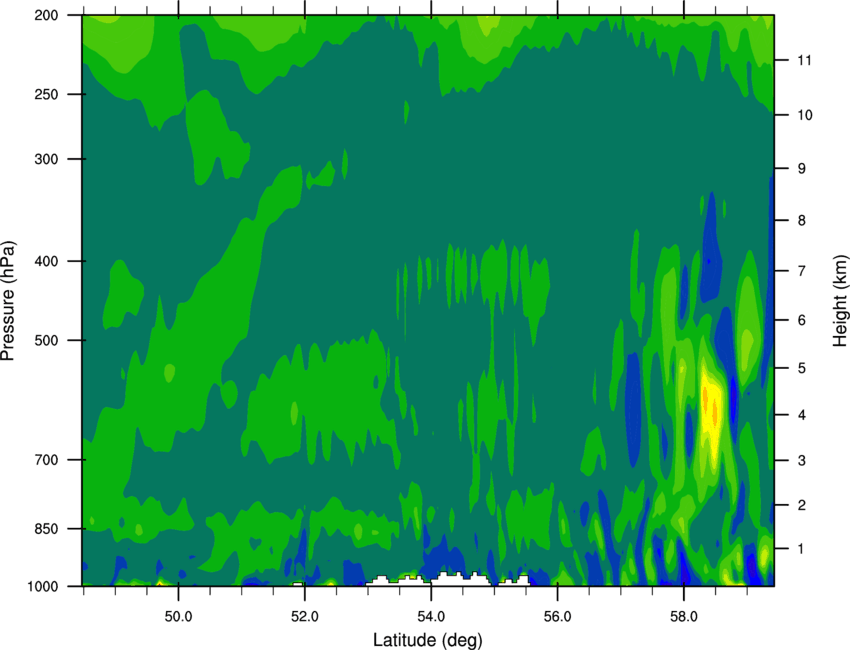Click the Height (km) axis title

pos(840,301)
